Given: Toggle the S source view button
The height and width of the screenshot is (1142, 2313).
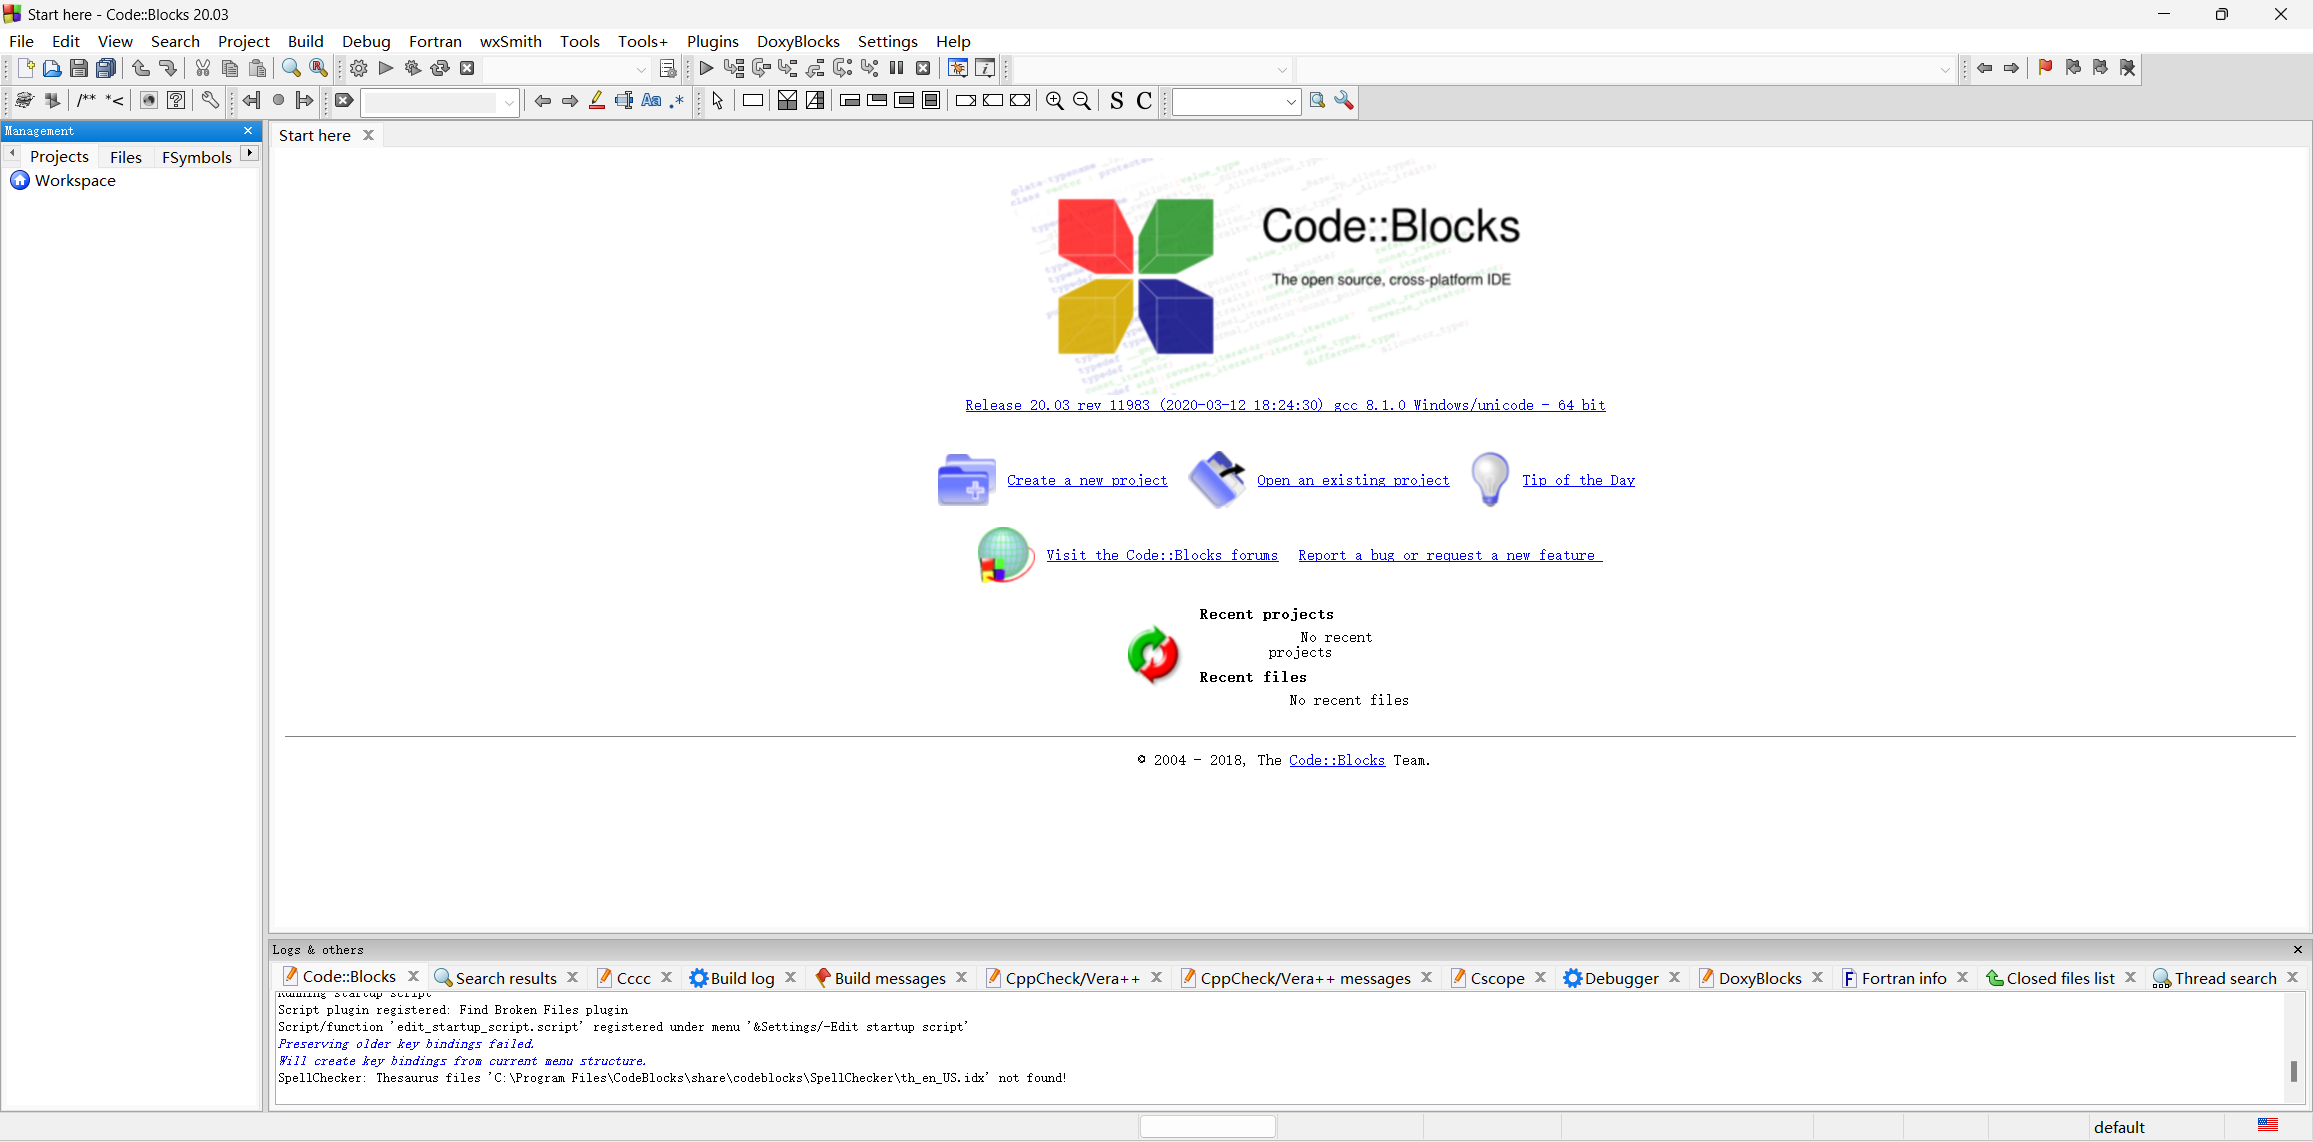Looking at the screenshot, I should point(1116,100).
